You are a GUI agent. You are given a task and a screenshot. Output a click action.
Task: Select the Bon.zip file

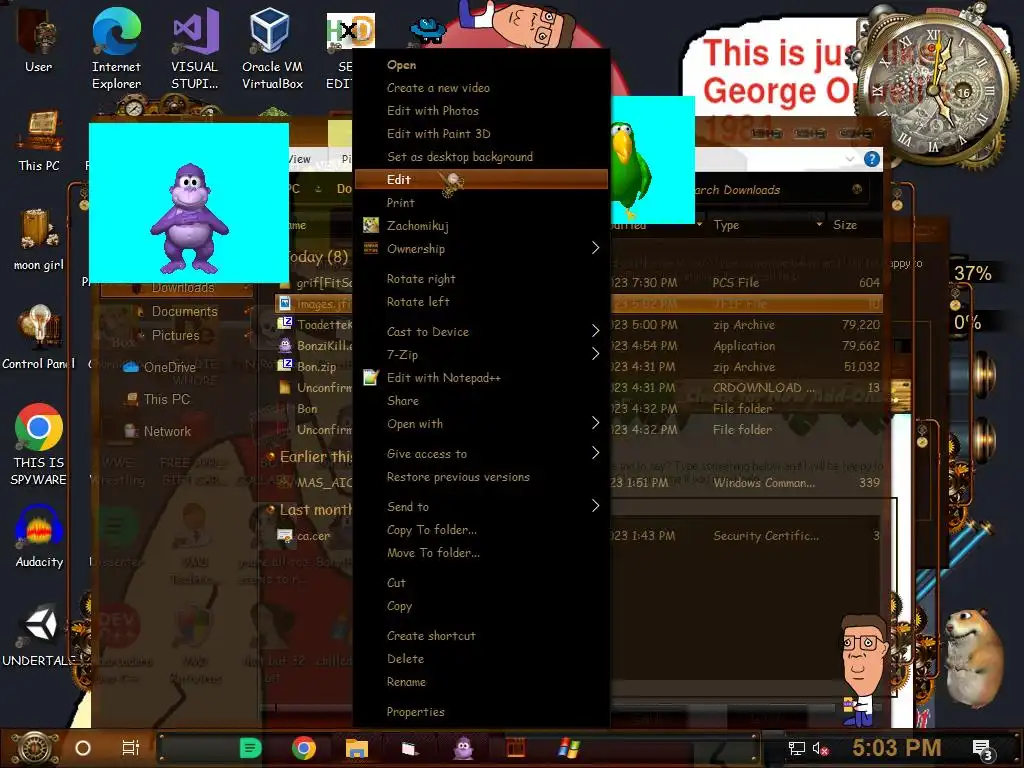coord(316,366)
